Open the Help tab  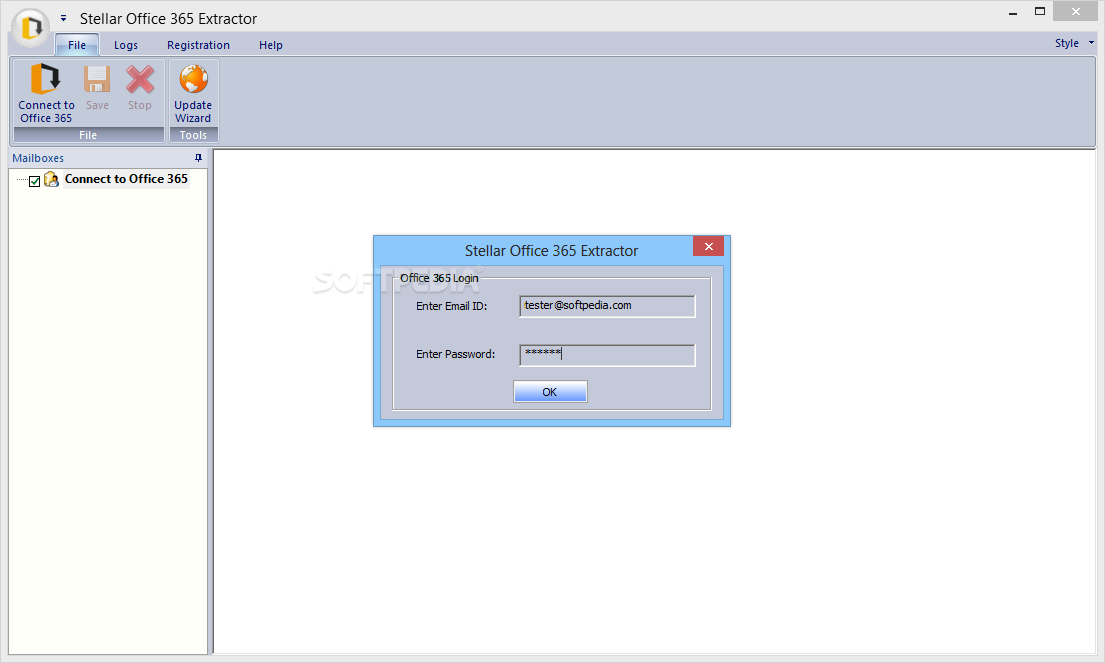(x=271, y=45)
